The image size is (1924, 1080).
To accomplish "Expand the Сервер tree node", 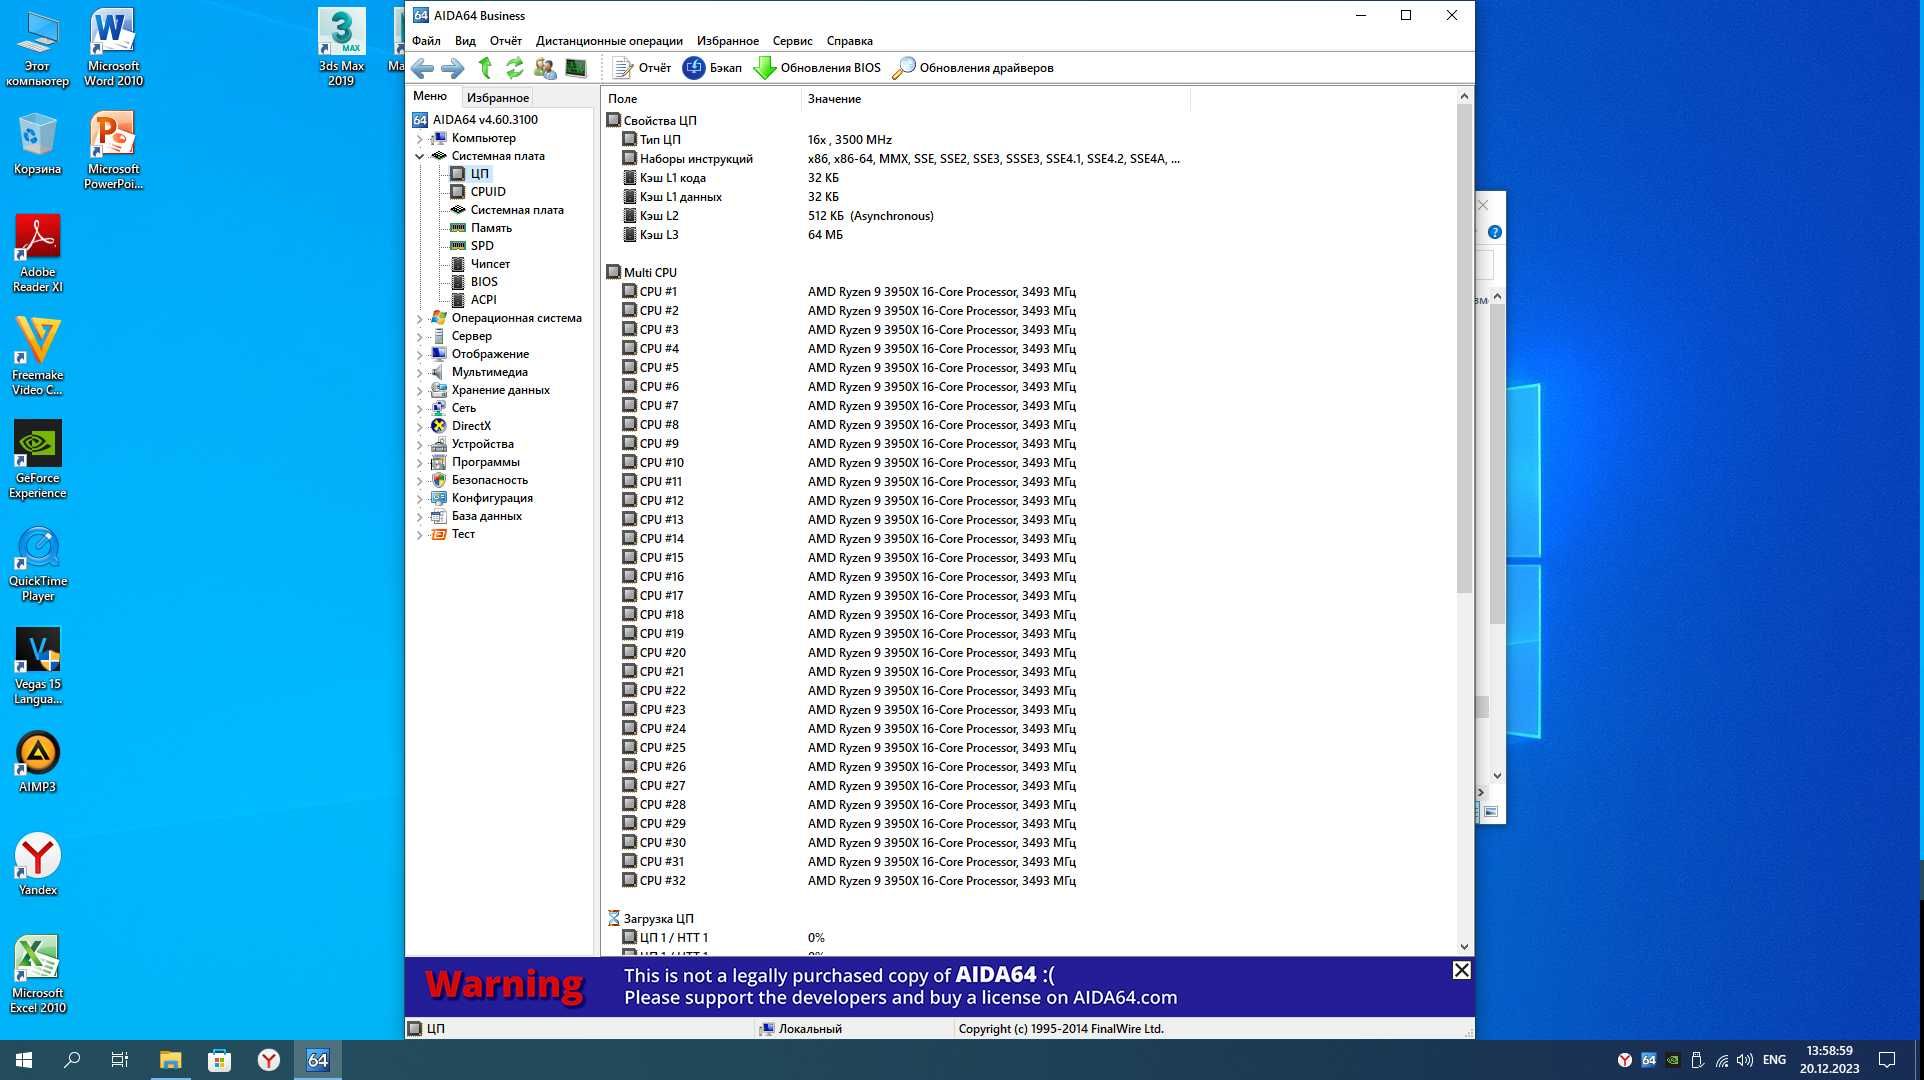I will (x=420, y=336).
